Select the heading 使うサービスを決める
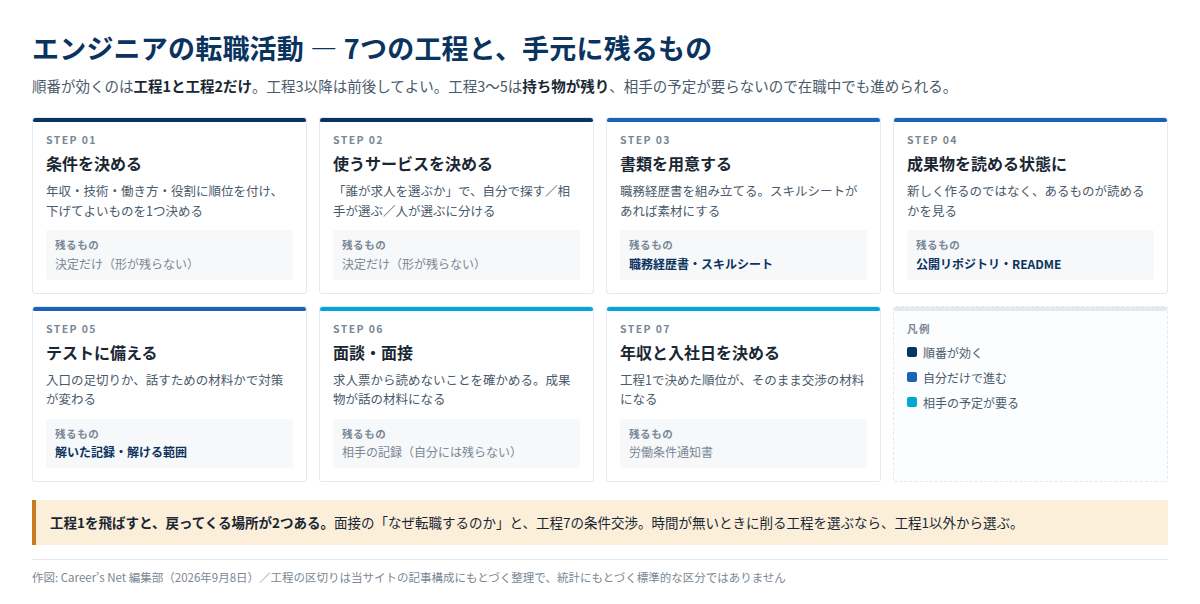The image size is (1200, 604). 413,164
